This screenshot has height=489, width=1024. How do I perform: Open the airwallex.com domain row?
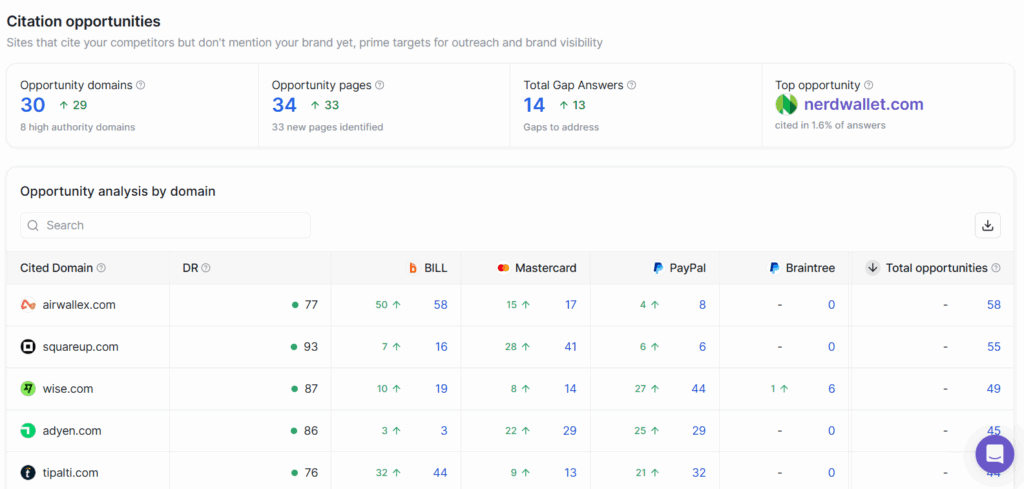coord(79,304)
